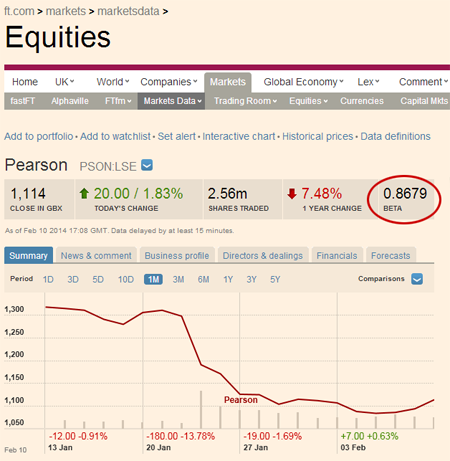
Task: Click the 1,114 close price value
Action: click(x=28, y=193)
